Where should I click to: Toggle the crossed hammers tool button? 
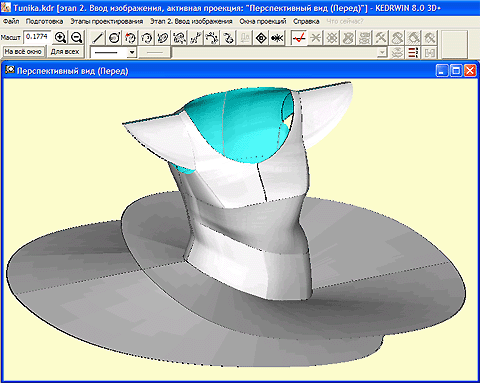(380, 38)
